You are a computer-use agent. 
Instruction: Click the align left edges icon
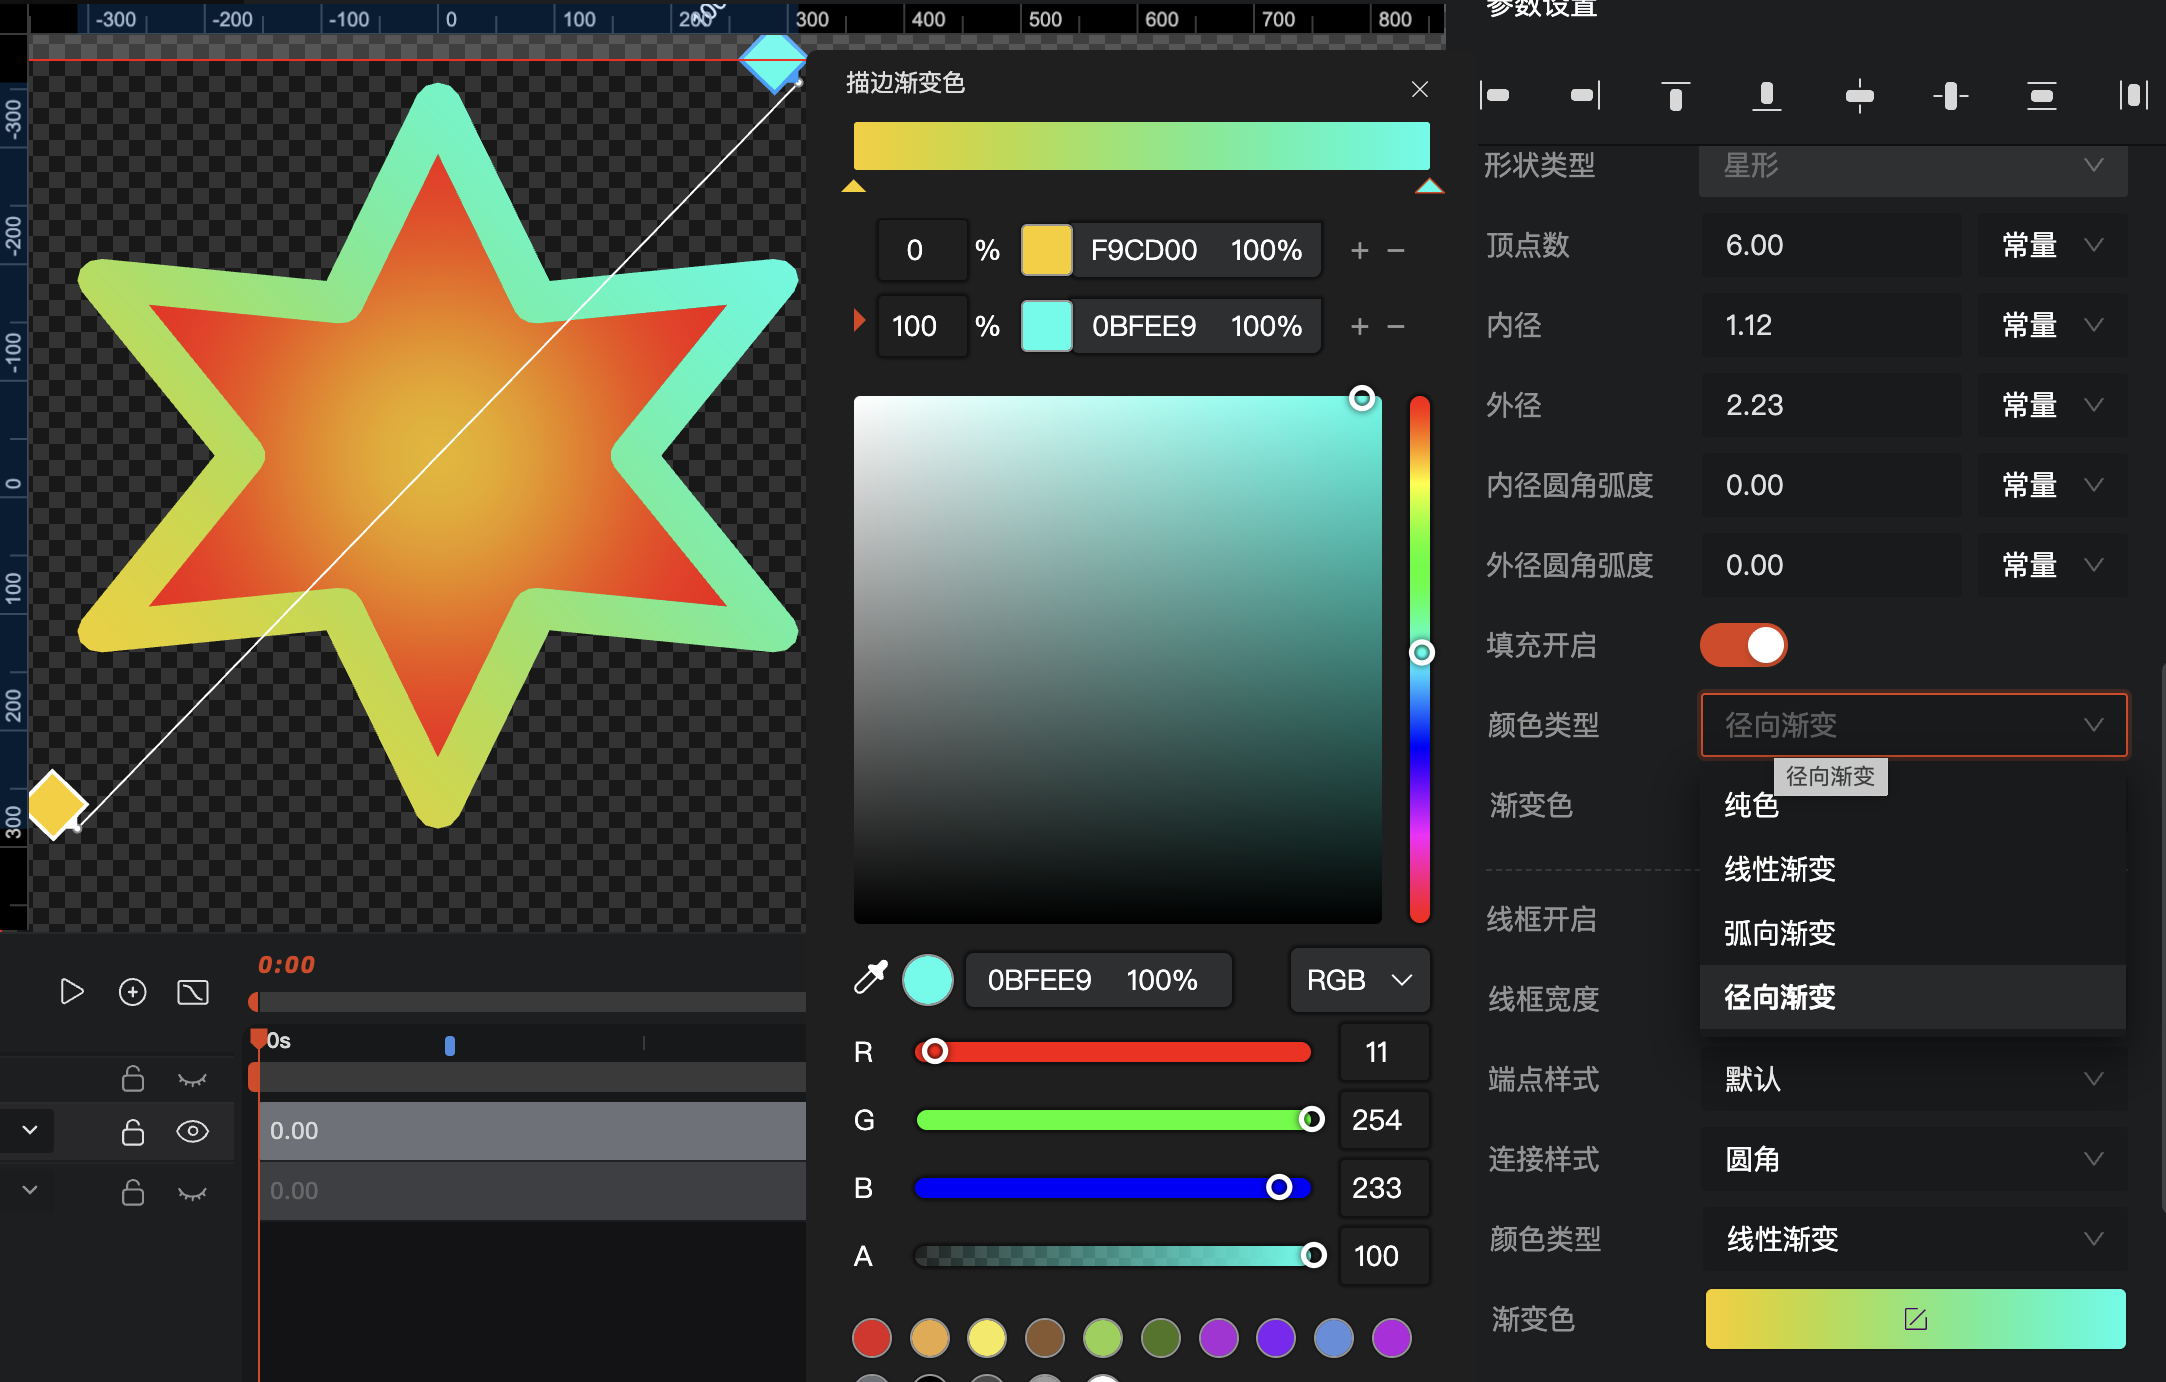(x=1495, y=95)
